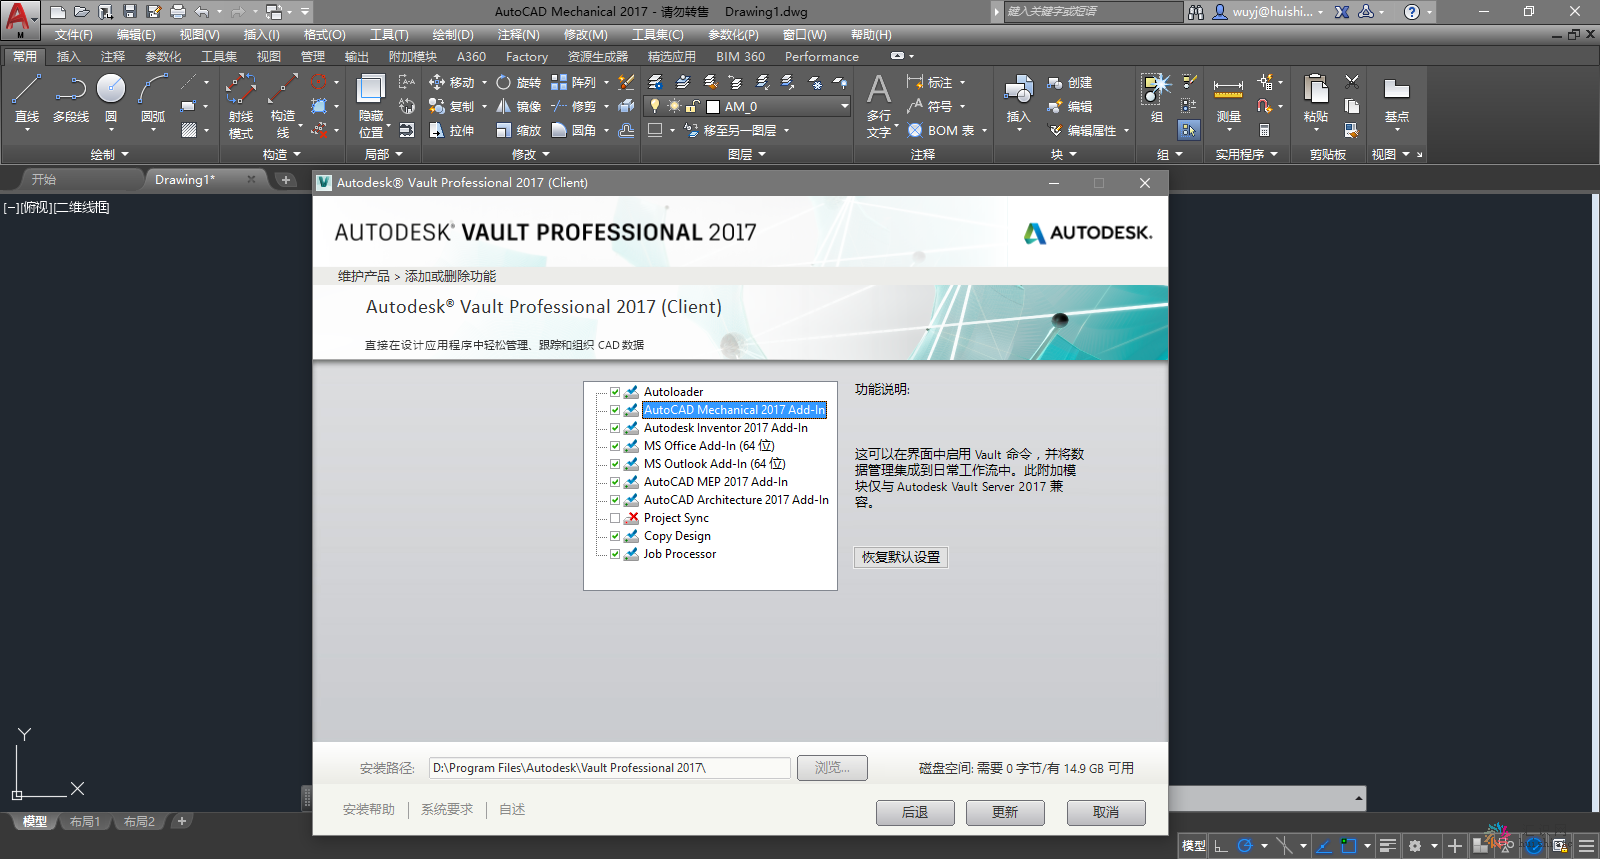Click the Base point (基点) view icon

coord(1396,100)
